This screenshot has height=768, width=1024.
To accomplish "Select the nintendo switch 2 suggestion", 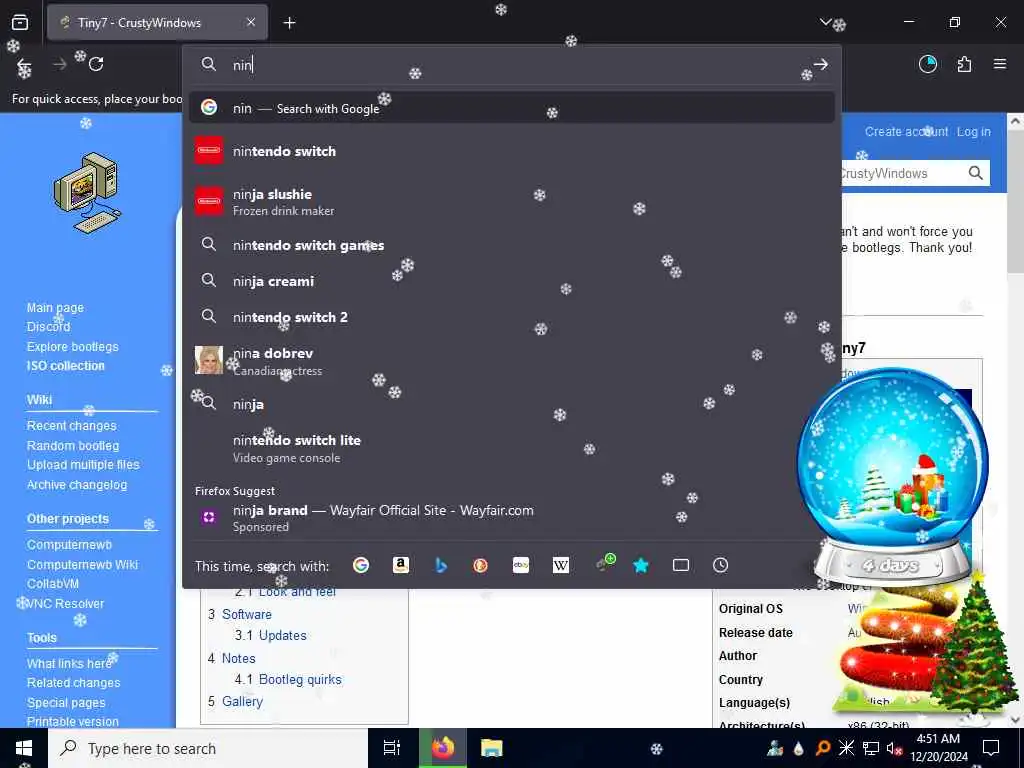I will tap(512, 317).
